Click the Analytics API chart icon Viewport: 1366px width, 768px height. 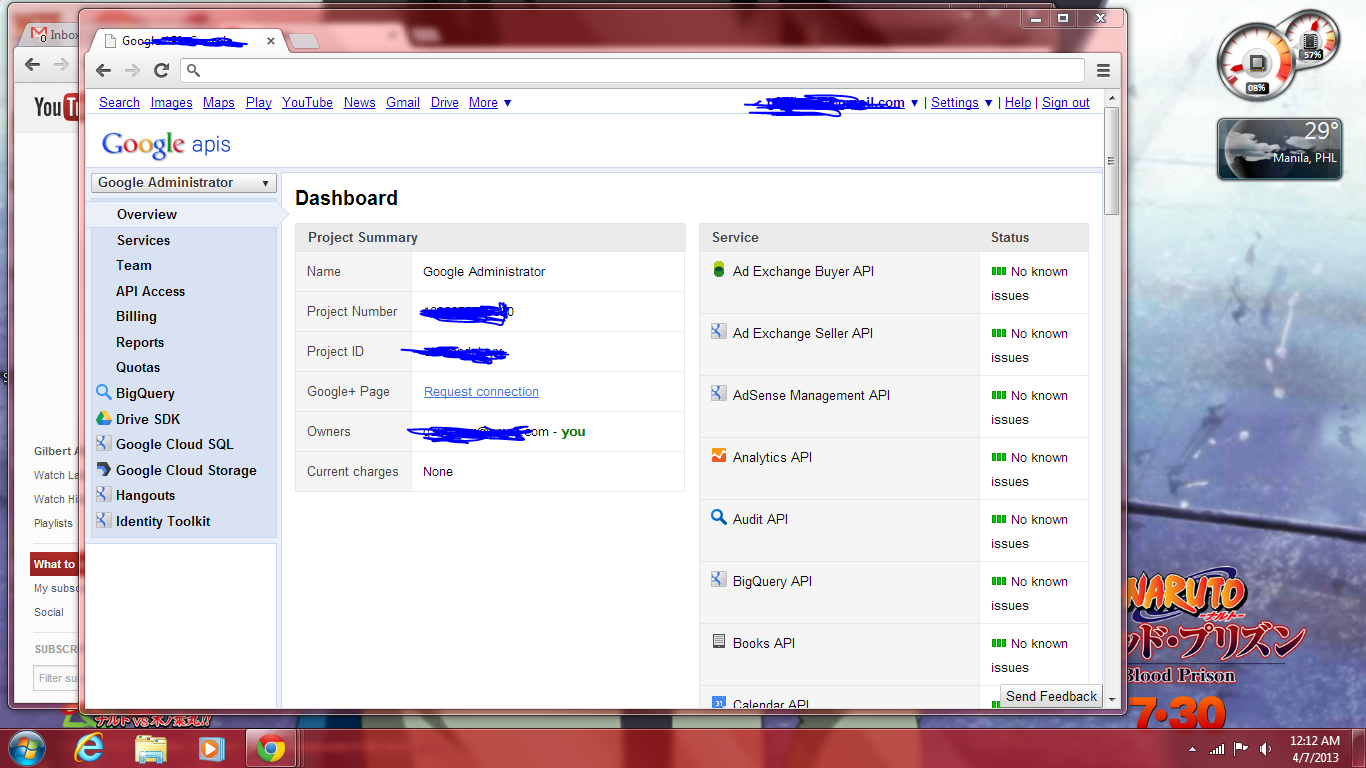pos(718,456)
